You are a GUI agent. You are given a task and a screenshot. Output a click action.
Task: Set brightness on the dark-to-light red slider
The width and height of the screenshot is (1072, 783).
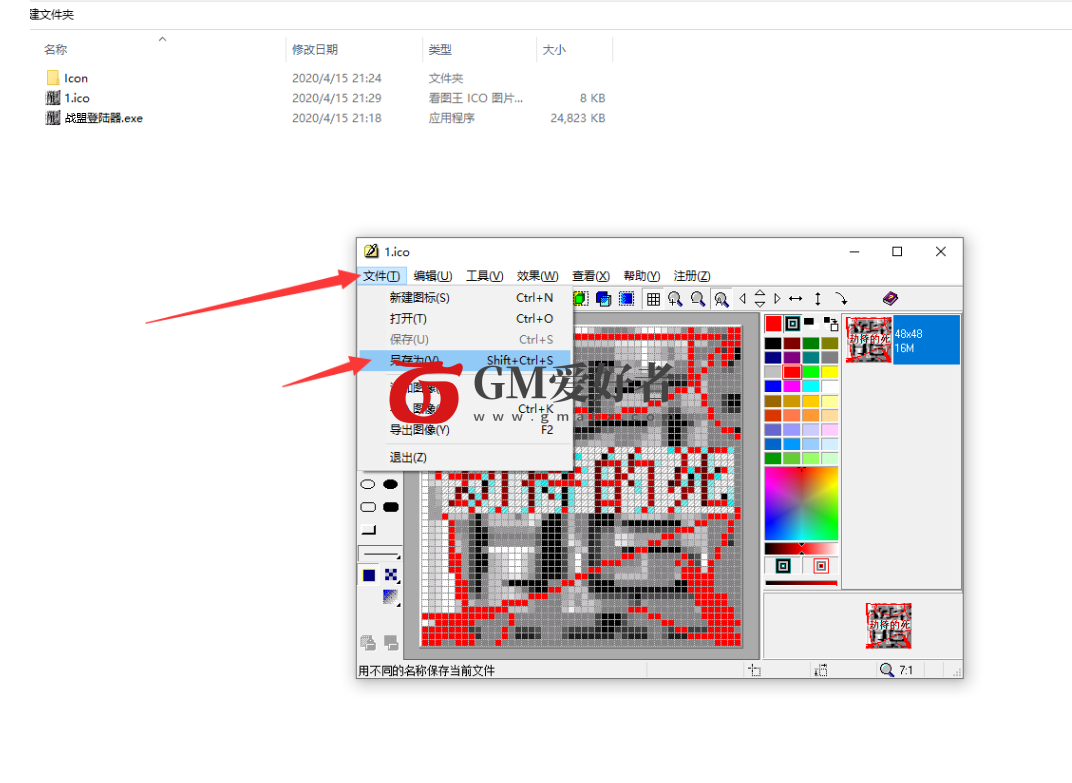pos(801,549)
